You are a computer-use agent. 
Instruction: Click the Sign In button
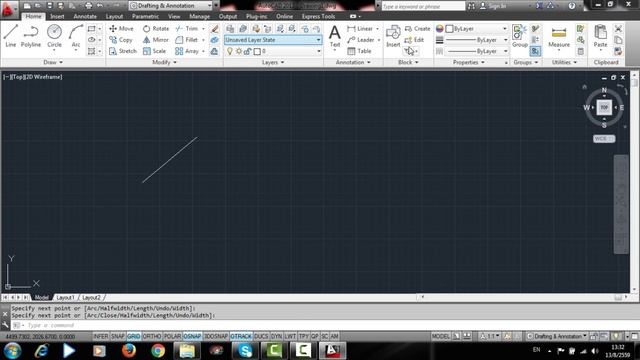493,6
